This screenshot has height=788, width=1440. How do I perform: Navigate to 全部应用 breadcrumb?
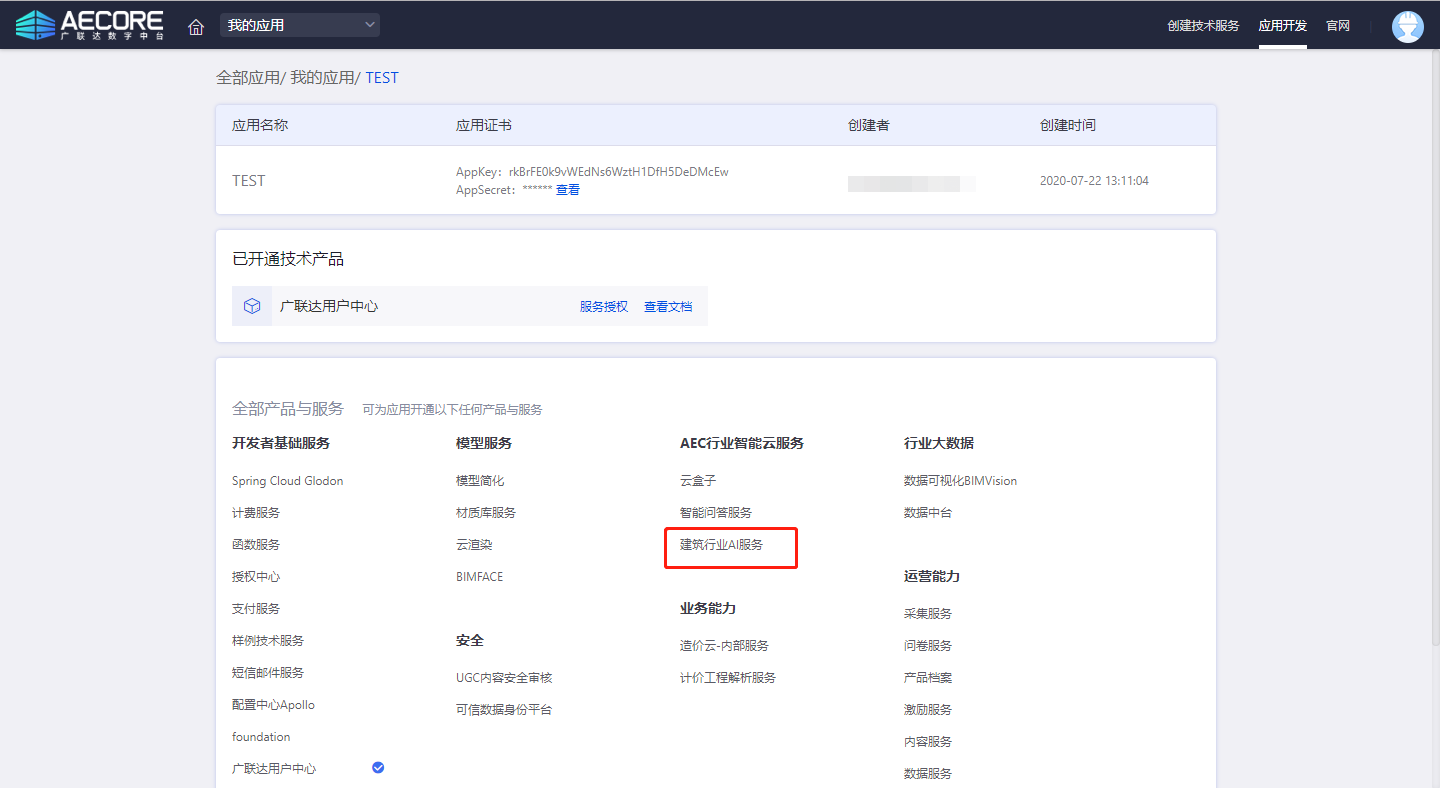[x=247, y=78]
